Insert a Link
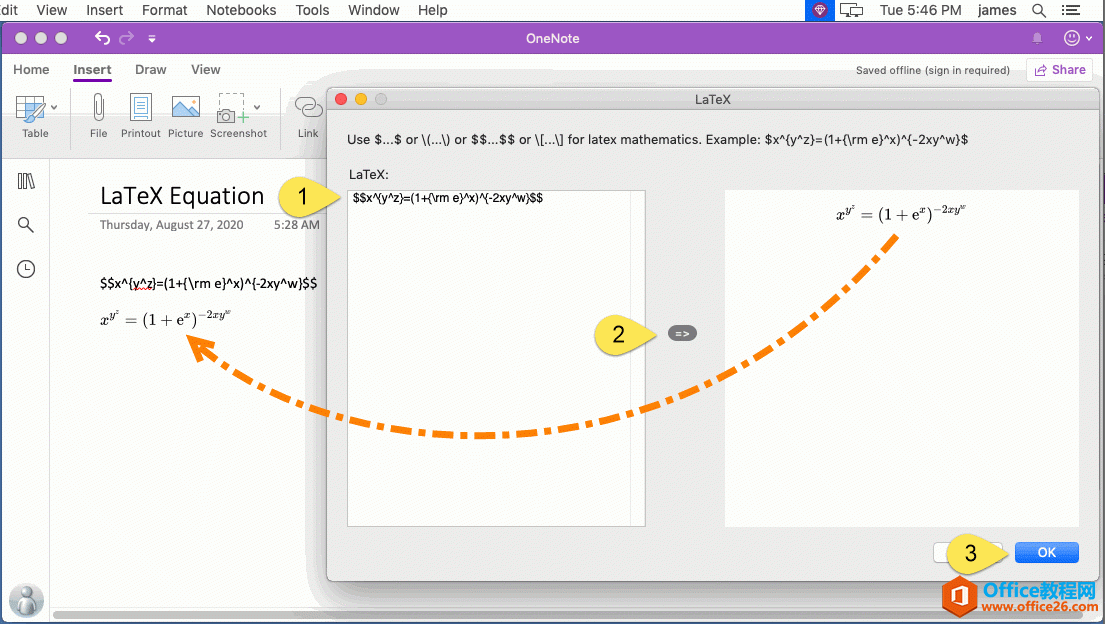1105x624 pixels. [x=308, y=116]
